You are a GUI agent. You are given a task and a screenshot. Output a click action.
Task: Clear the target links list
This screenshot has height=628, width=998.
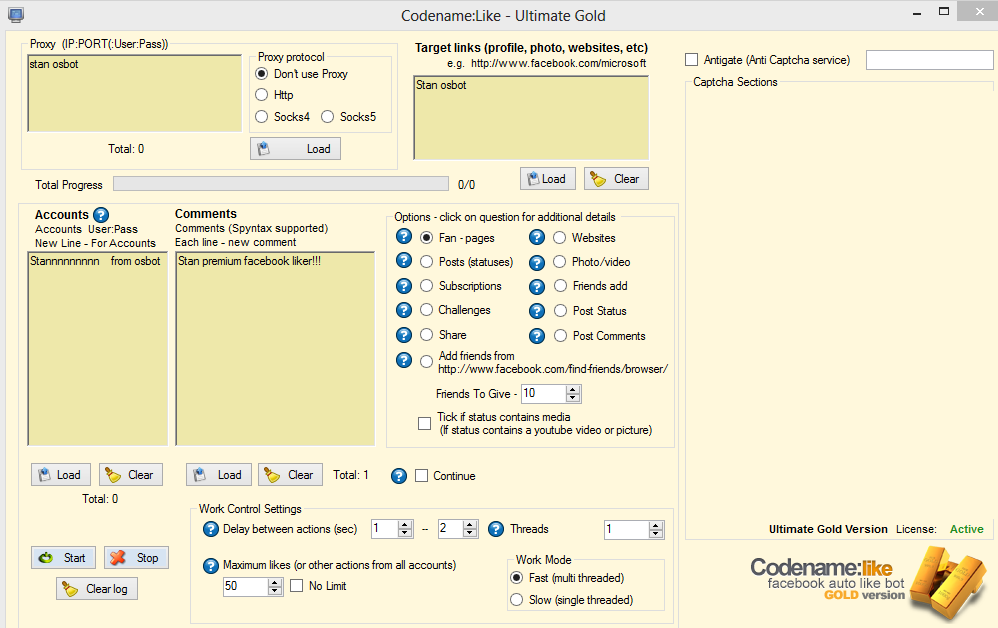coord(616,179)
